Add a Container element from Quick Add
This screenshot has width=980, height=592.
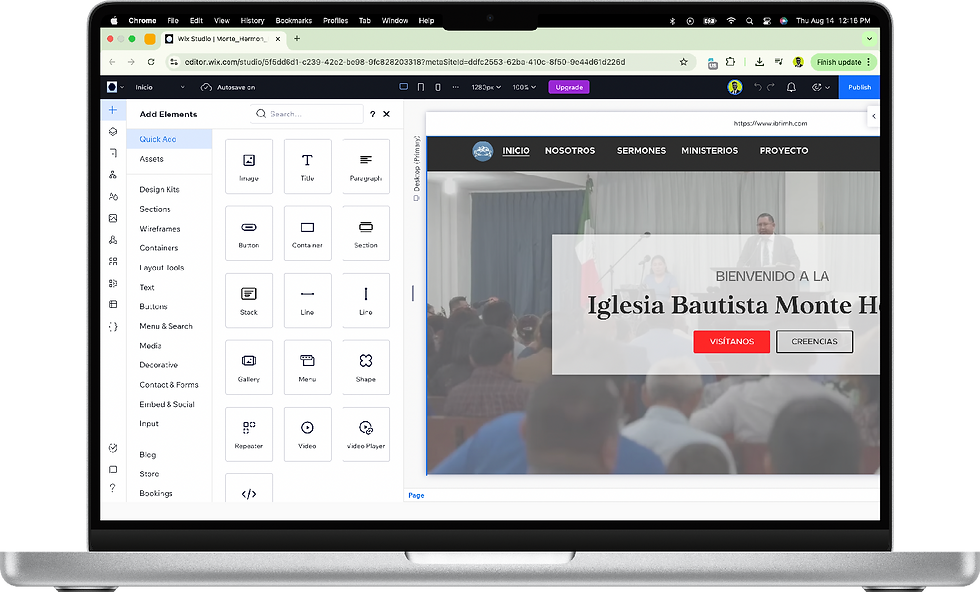[308, 233]
